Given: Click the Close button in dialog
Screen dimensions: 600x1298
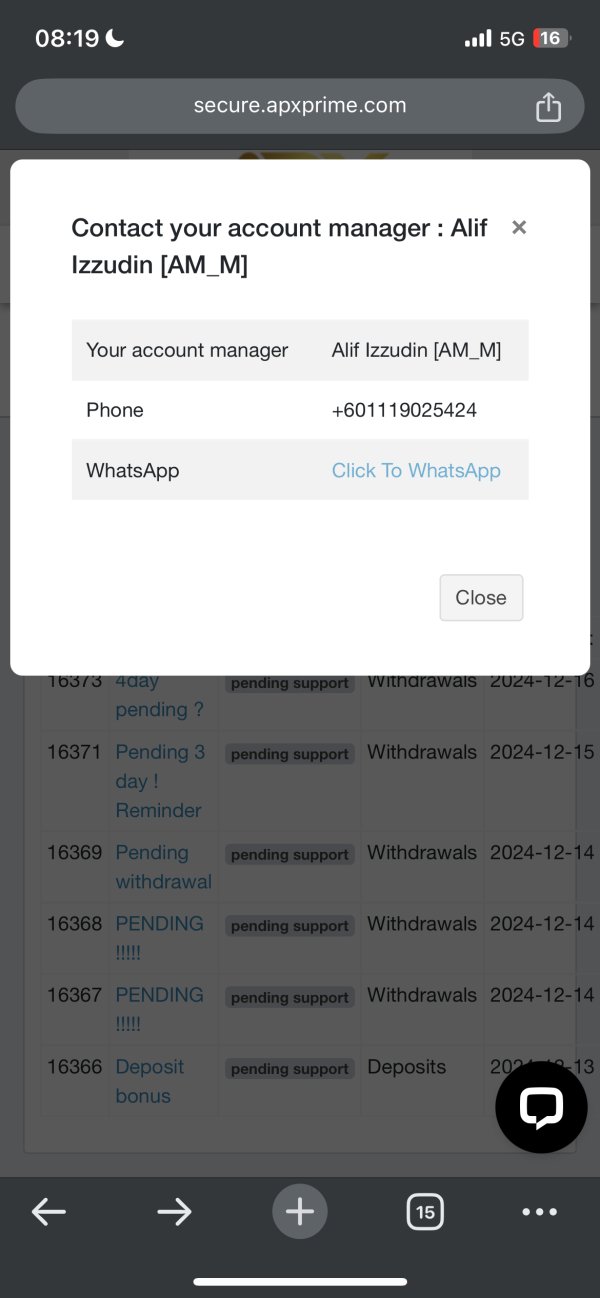Looking at the screenshot, I should 481,597.
